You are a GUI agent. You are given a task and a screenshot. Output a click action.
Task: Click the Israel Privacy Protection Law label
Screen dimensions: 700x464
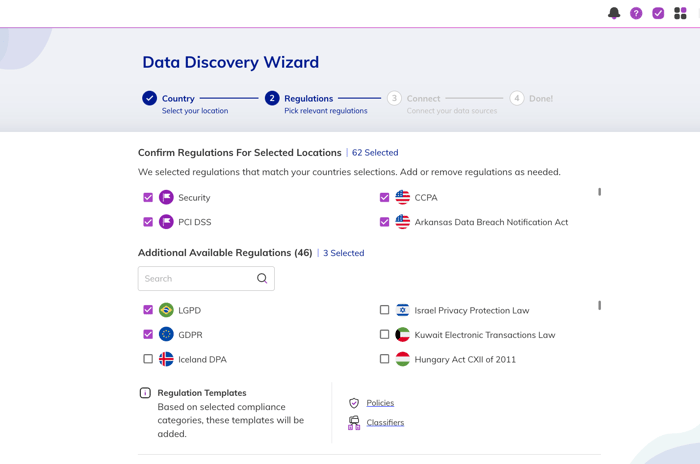pos(472,310)
